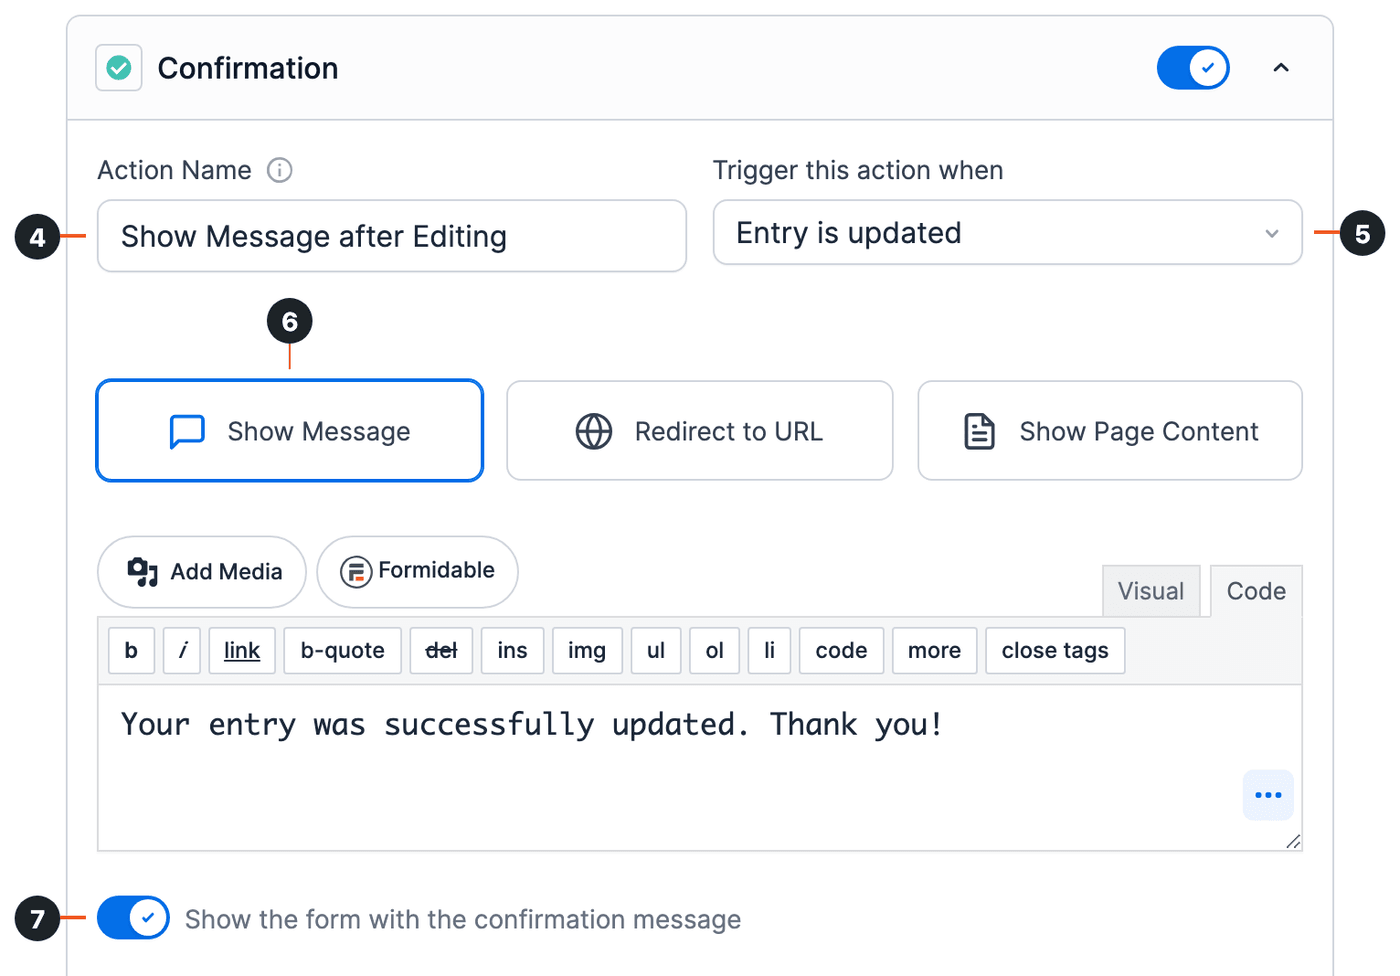Select the Show Page Content option
This screenshot has height=976, width=1400.
click(x=1110, y=431)
